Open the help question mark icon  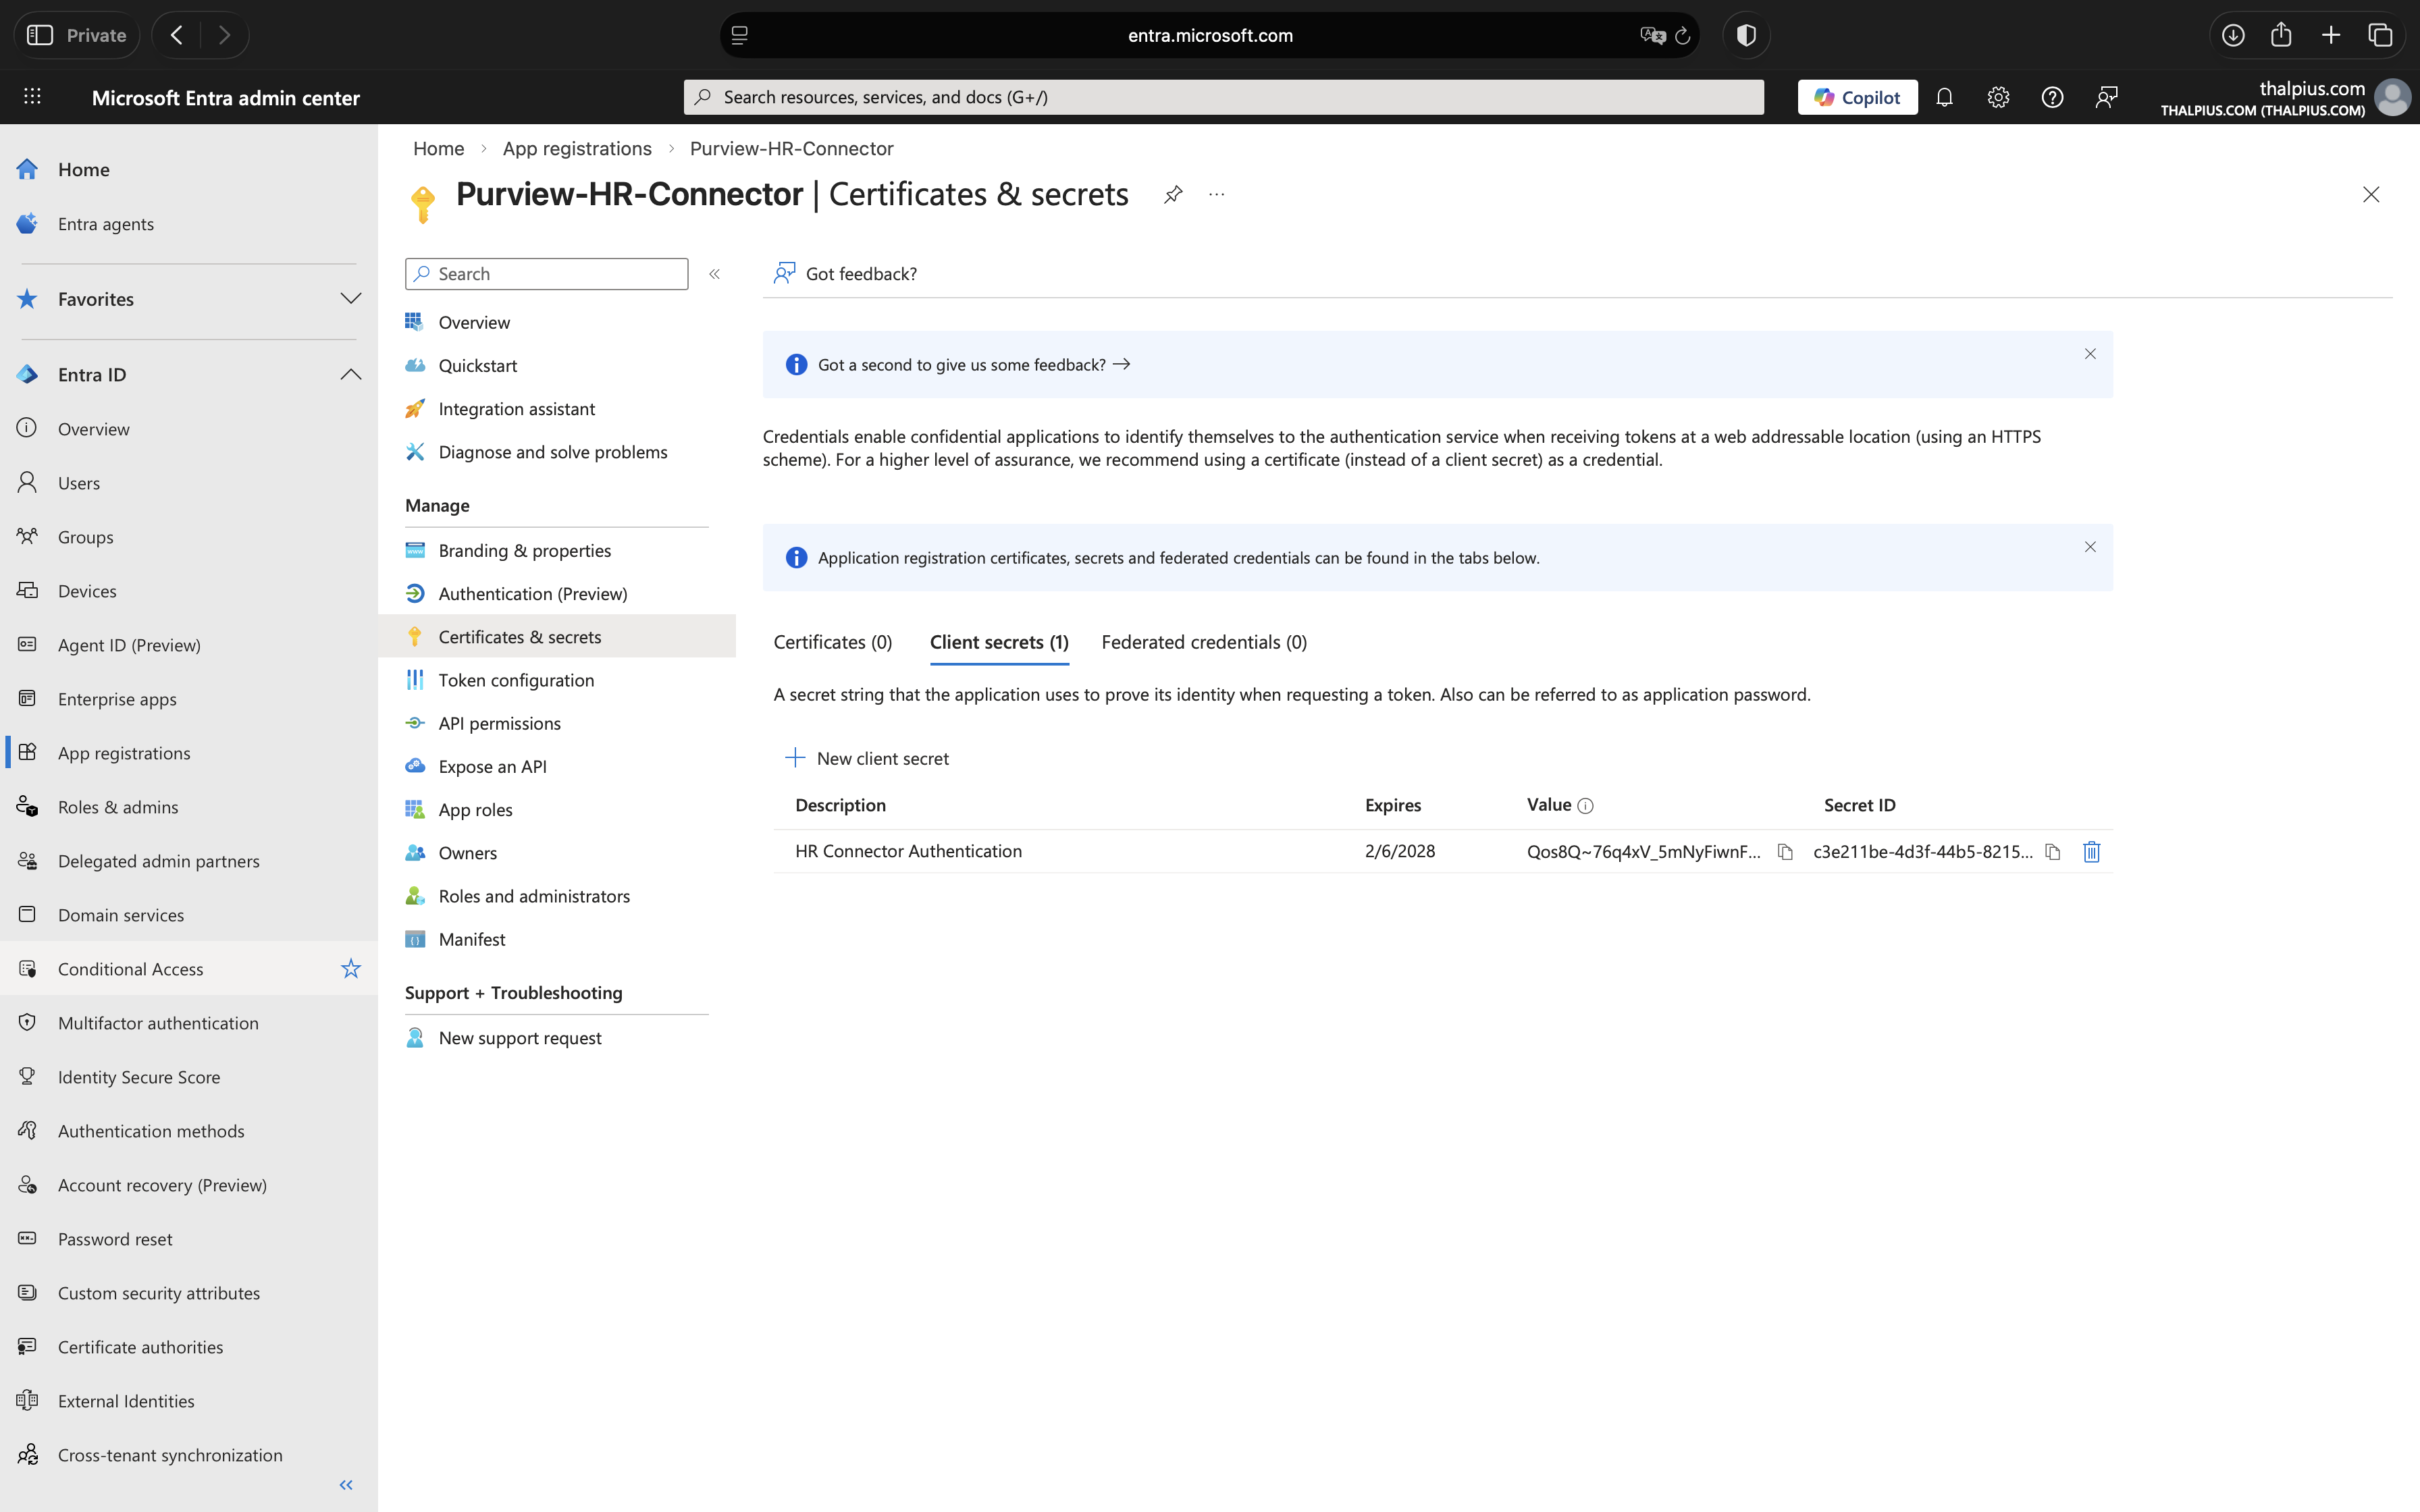(x=2052, y=97)
